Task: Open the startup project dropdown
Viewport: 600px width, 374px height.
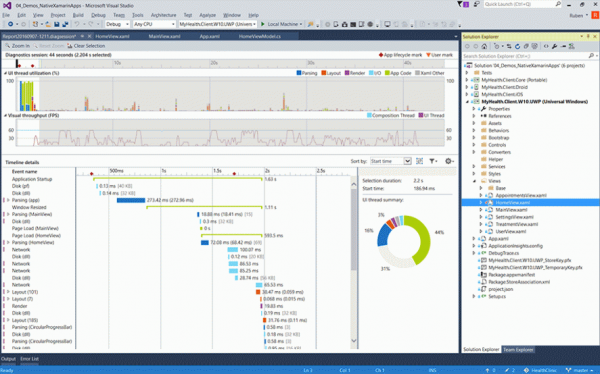Action: click(x=217, y=24)
